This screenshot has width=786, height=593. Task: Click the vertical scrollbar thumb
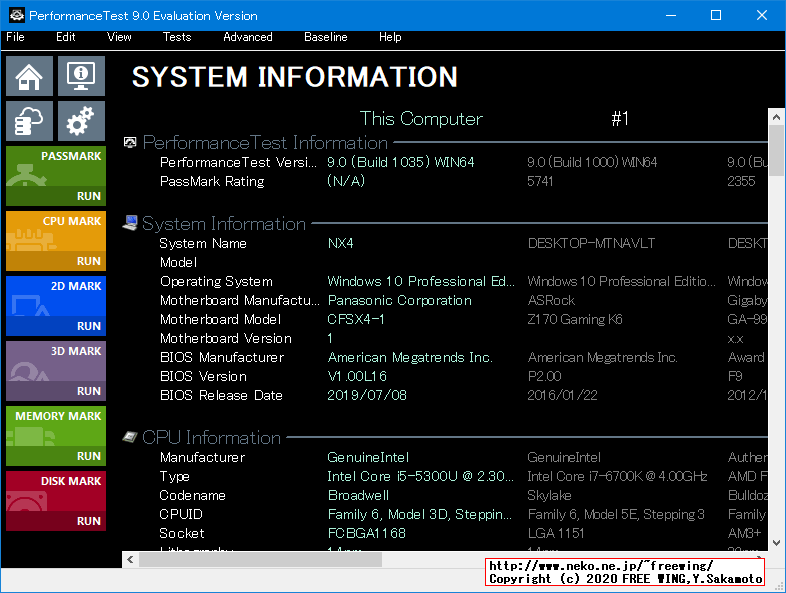(x=776, y=151)
